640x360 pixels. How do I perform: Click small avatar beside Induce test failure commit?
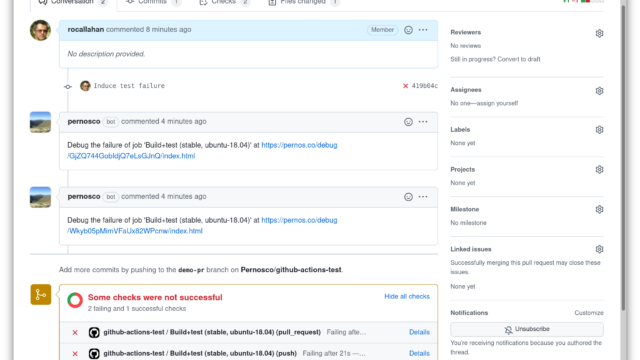(x=85, y=86)
